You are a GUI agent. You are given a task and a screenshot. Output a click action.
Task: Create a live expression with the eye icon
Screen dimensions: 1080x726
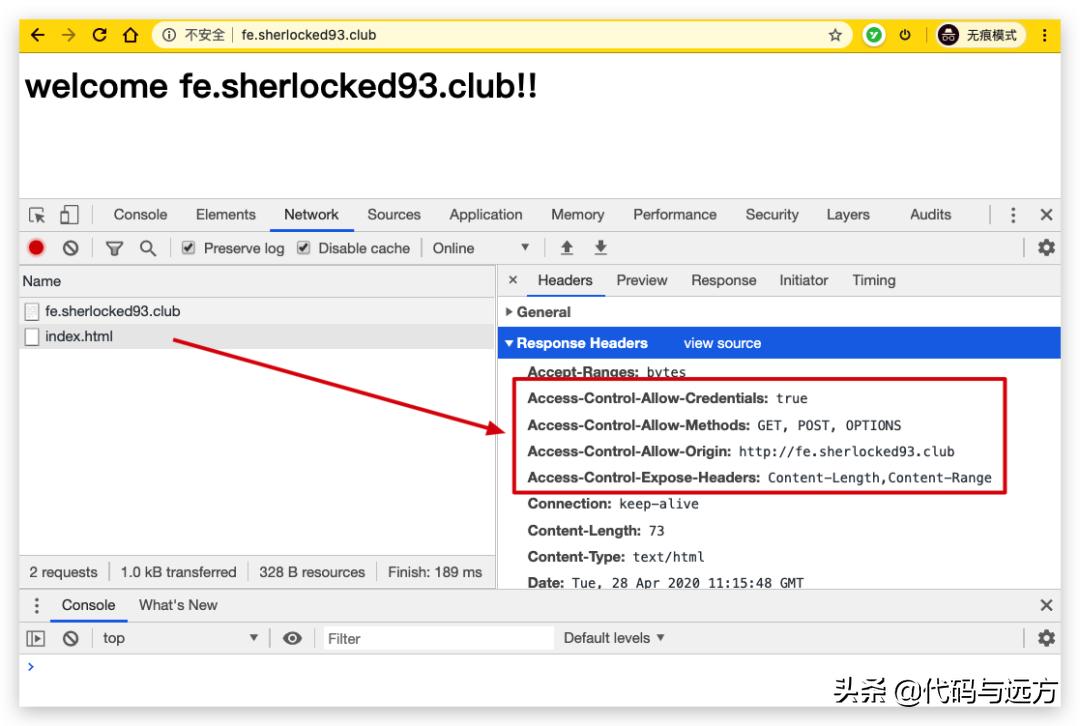click(292, 639)
